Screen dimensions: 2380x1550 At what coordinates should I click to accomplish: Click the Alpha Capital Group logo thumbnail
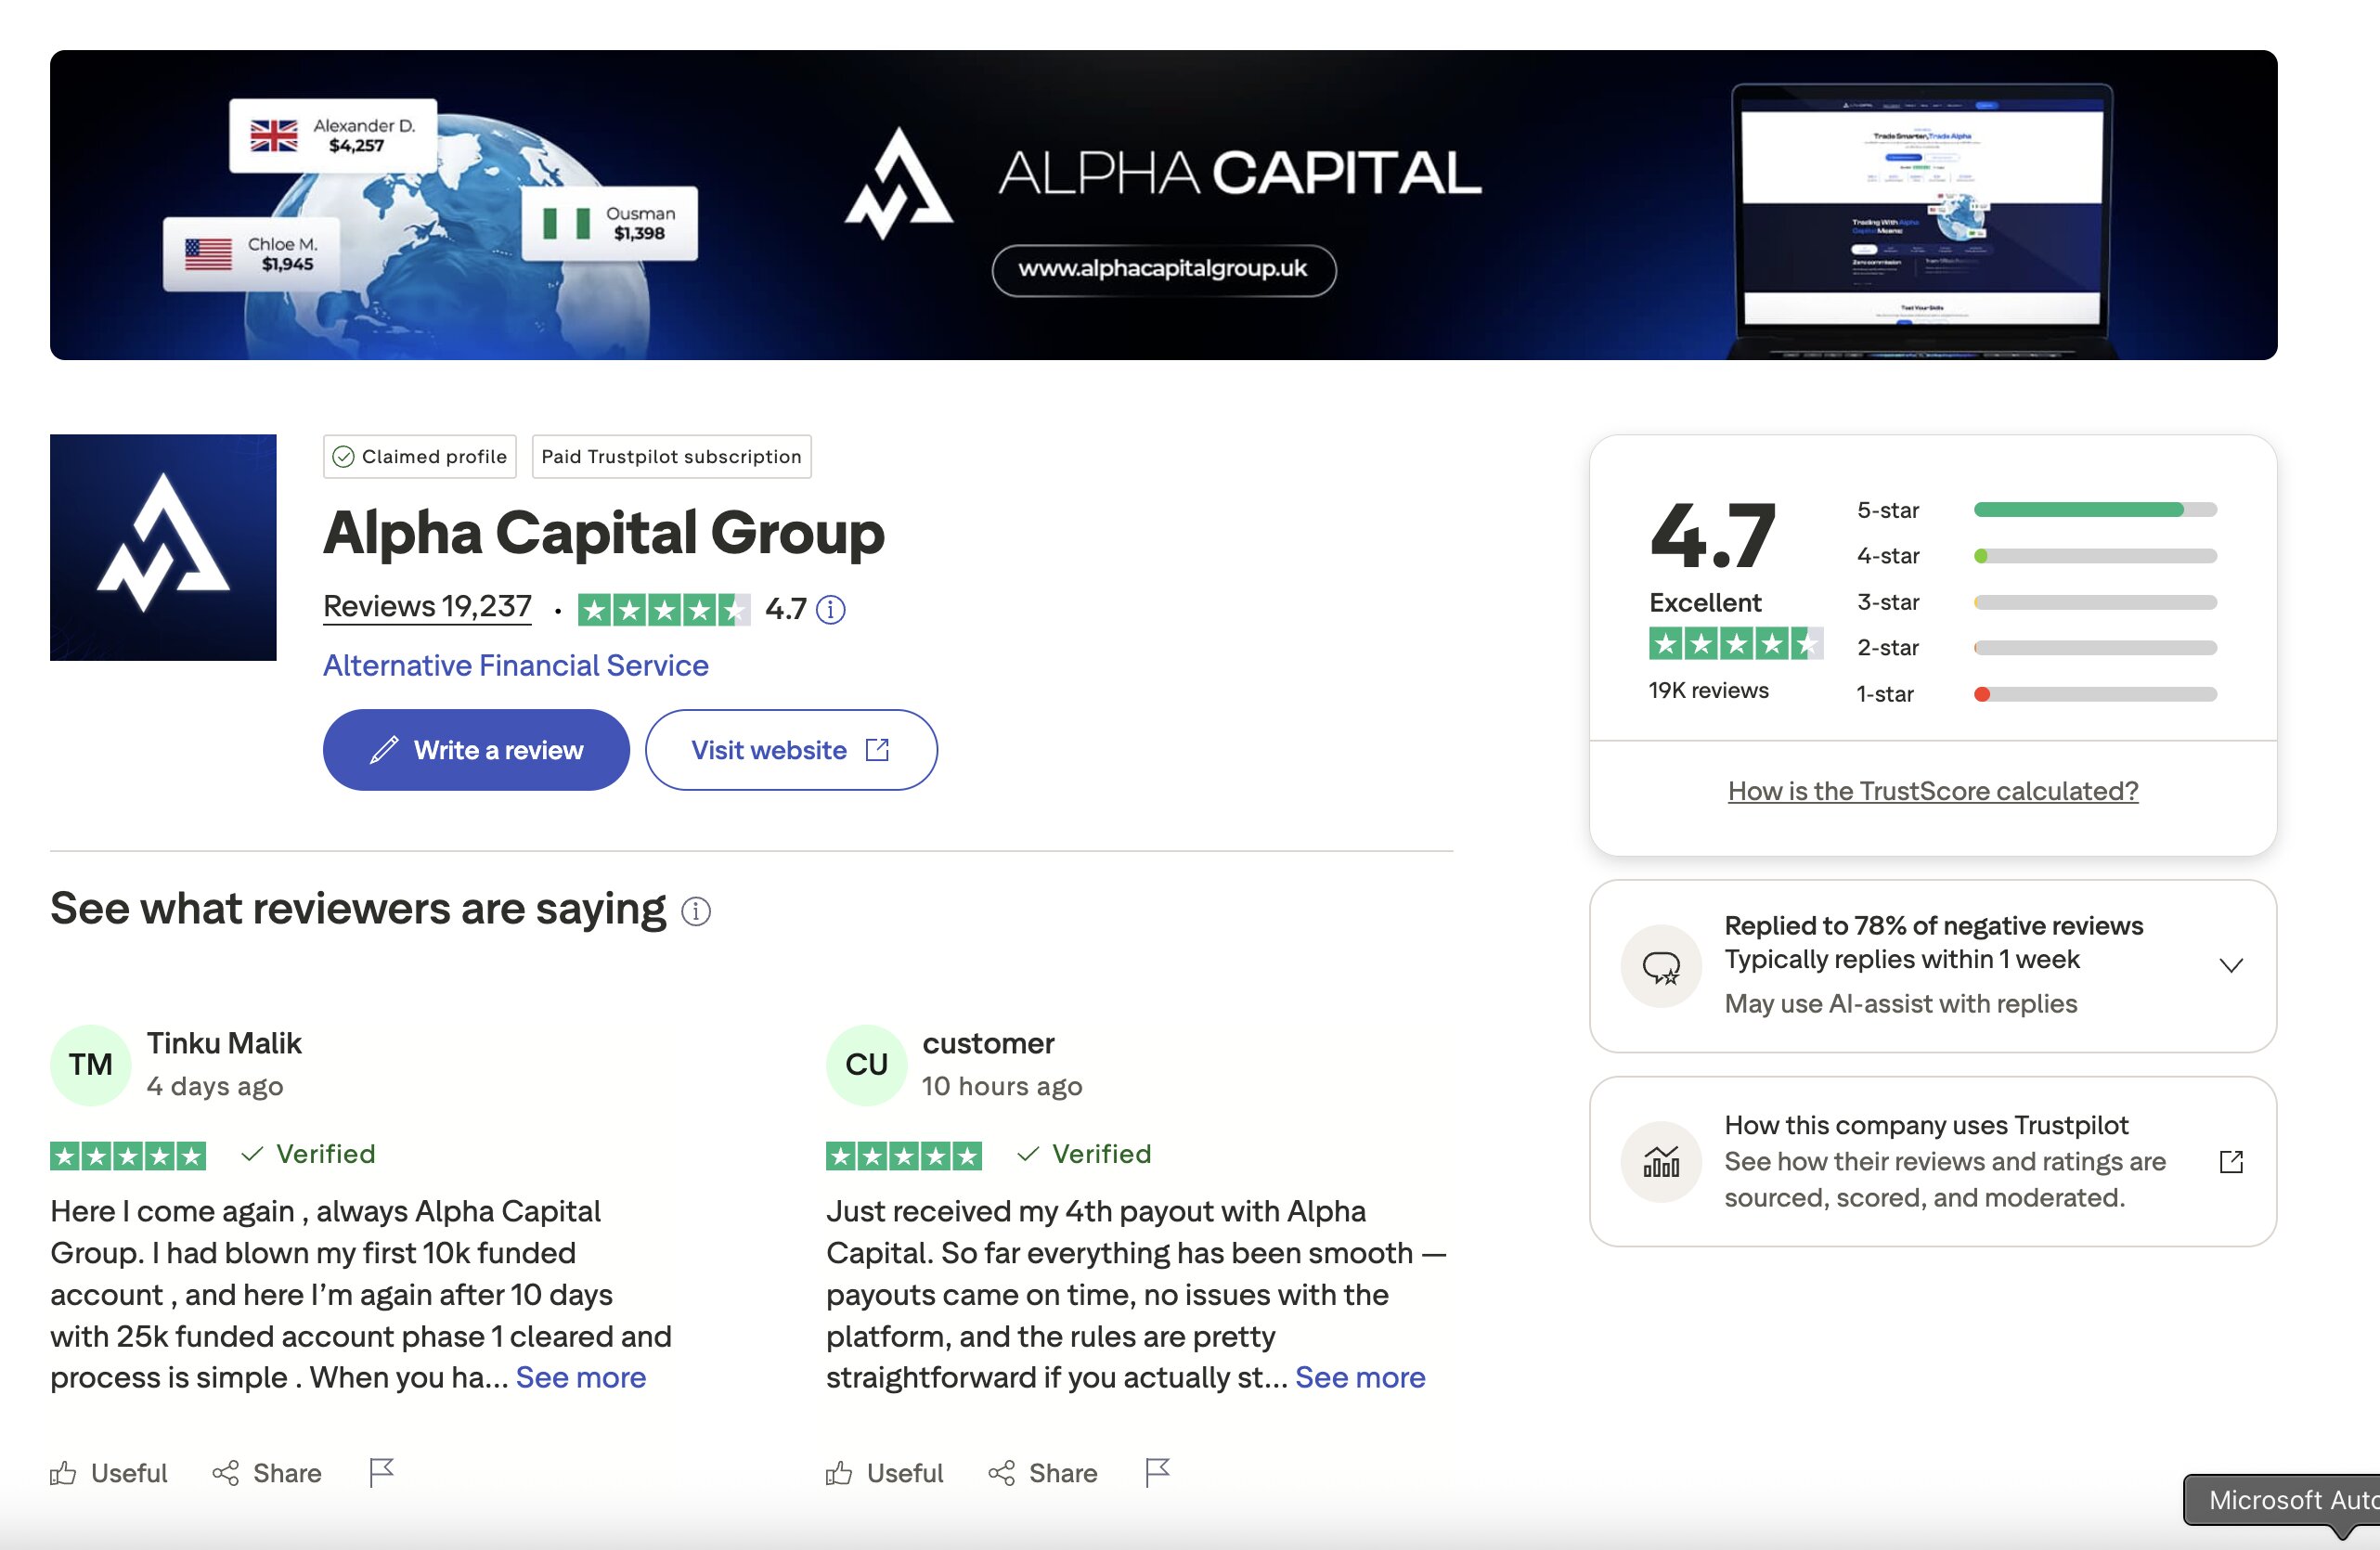tap(163, 547)
